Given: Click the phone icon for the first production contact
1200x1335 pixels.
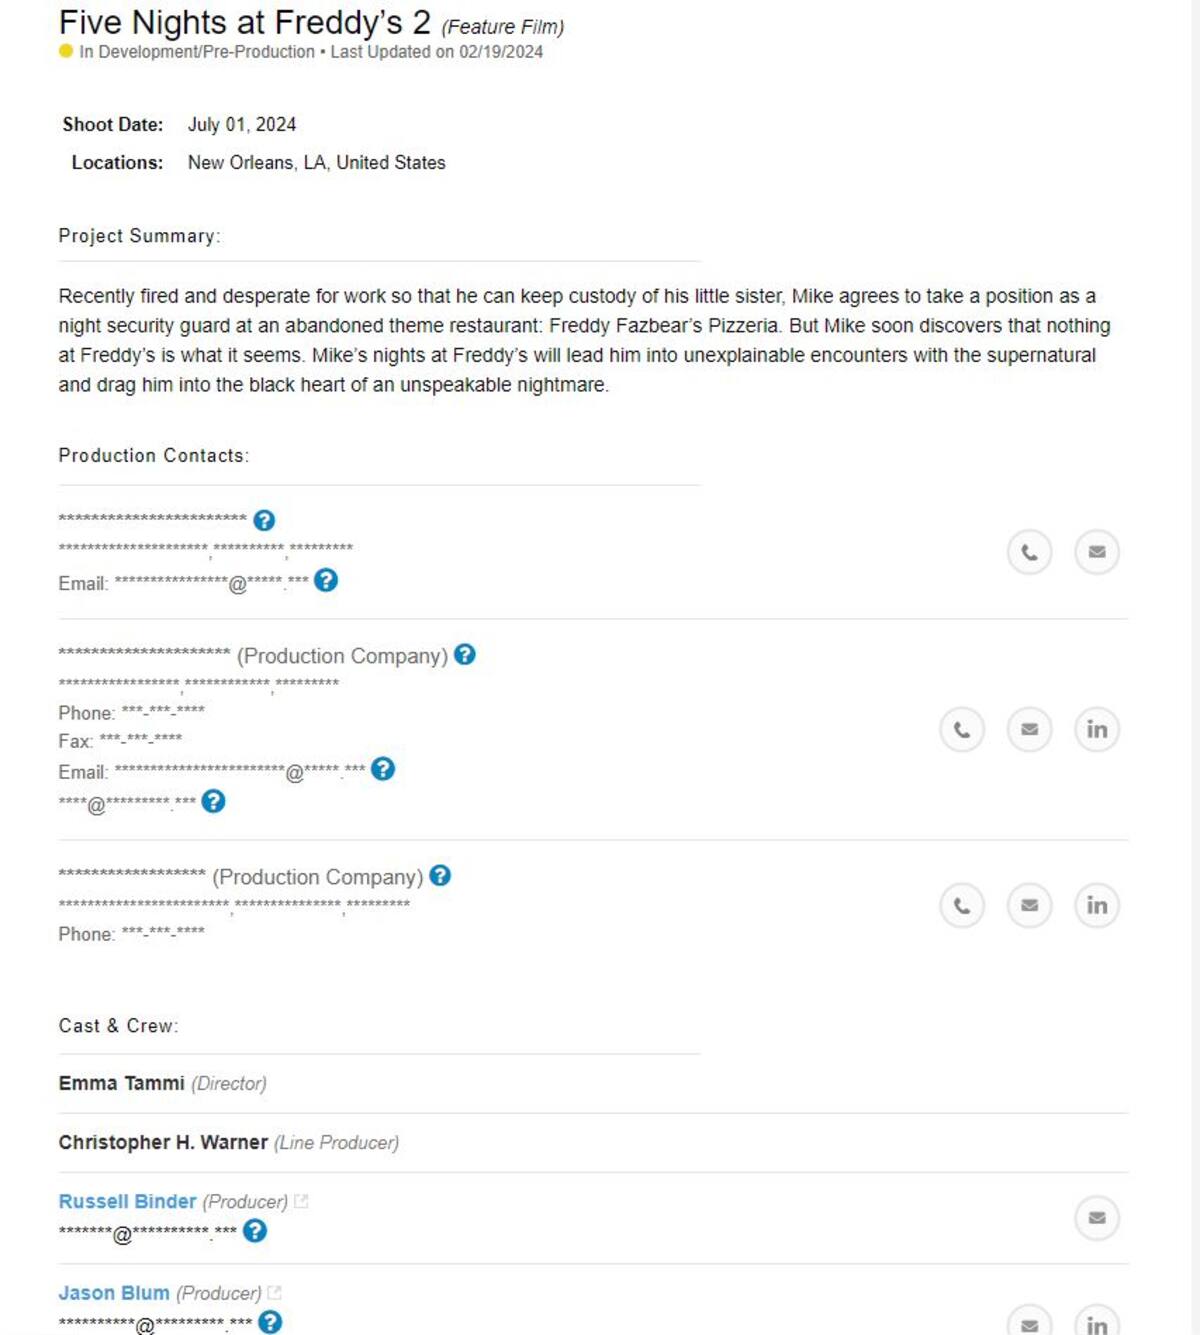Looking at the screenshot, I should pyautogui.click(x=1029, y=552).
